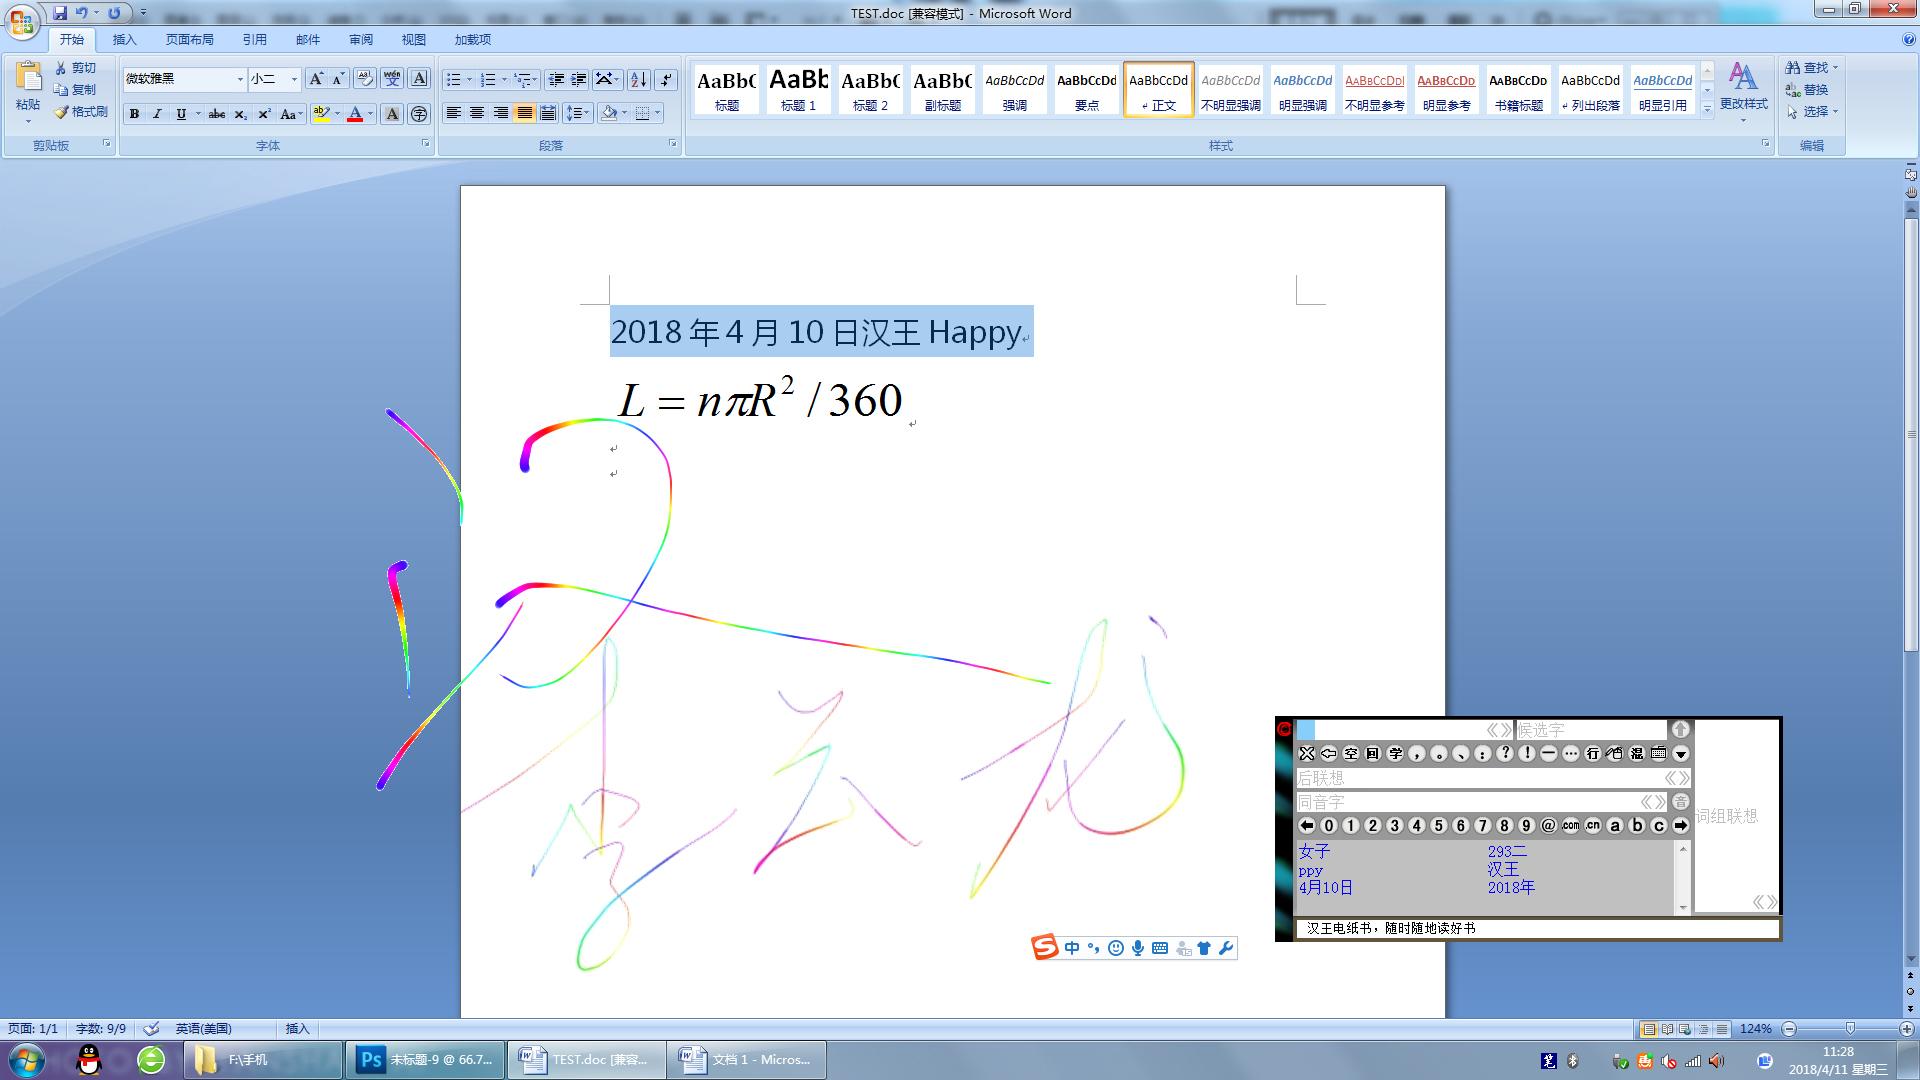Expand the font color dropdown arrow
This screenshot has width=1920, height=1080.
pyautogui.click(x=371, y=114)
